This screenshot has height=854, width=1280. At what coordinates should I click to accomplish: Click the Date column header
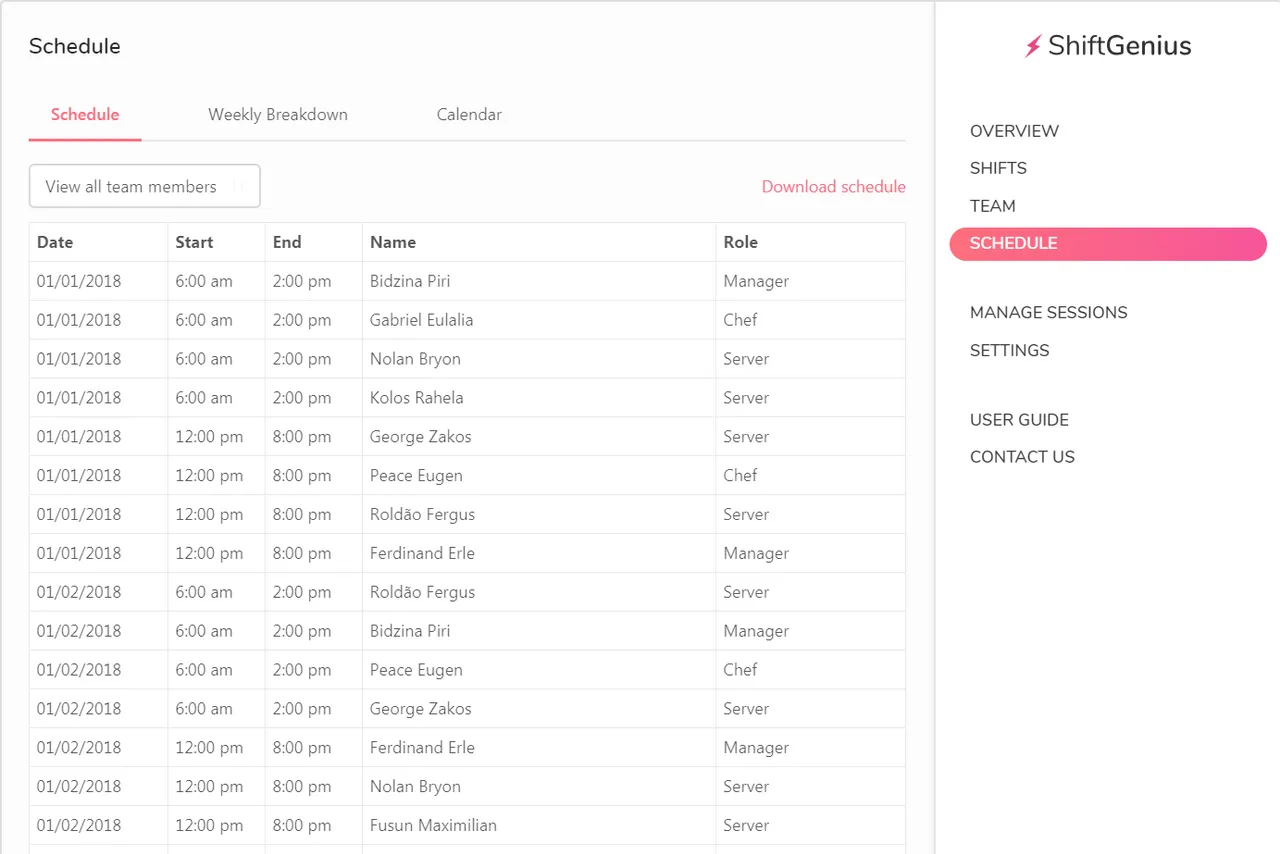(55, 242)
